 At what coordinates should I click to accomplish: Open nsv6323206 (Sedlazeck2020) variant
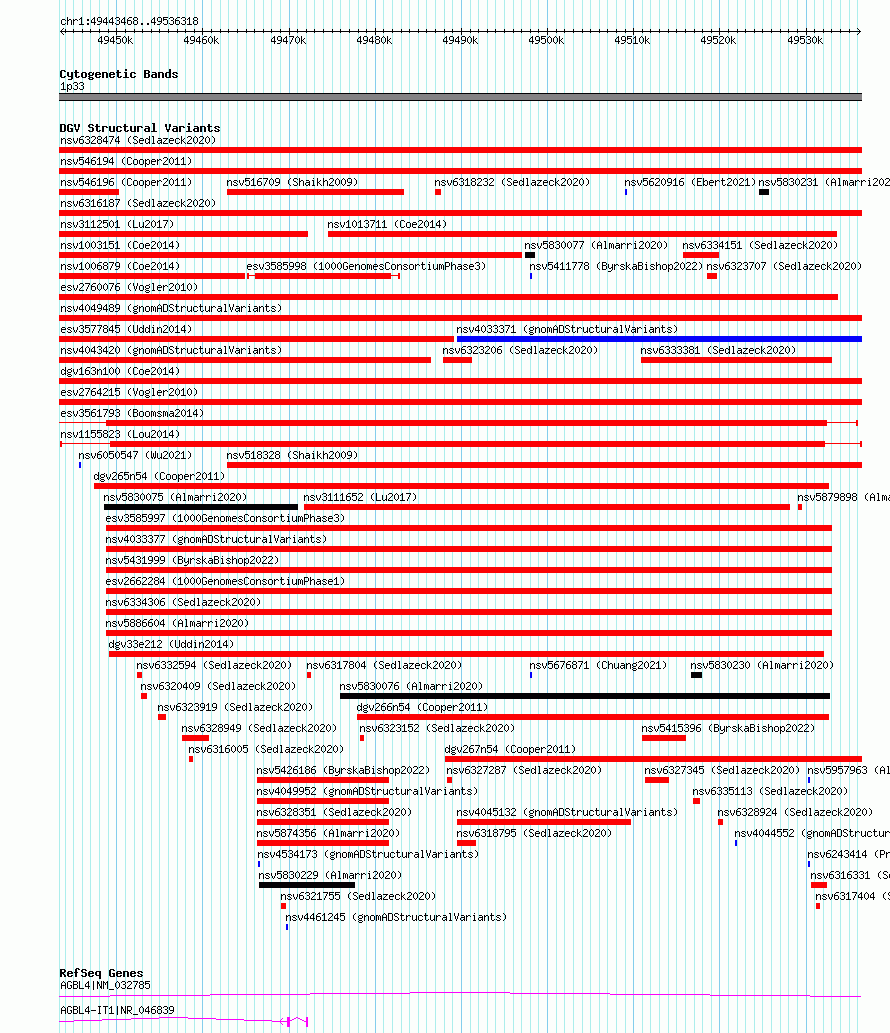457,360
